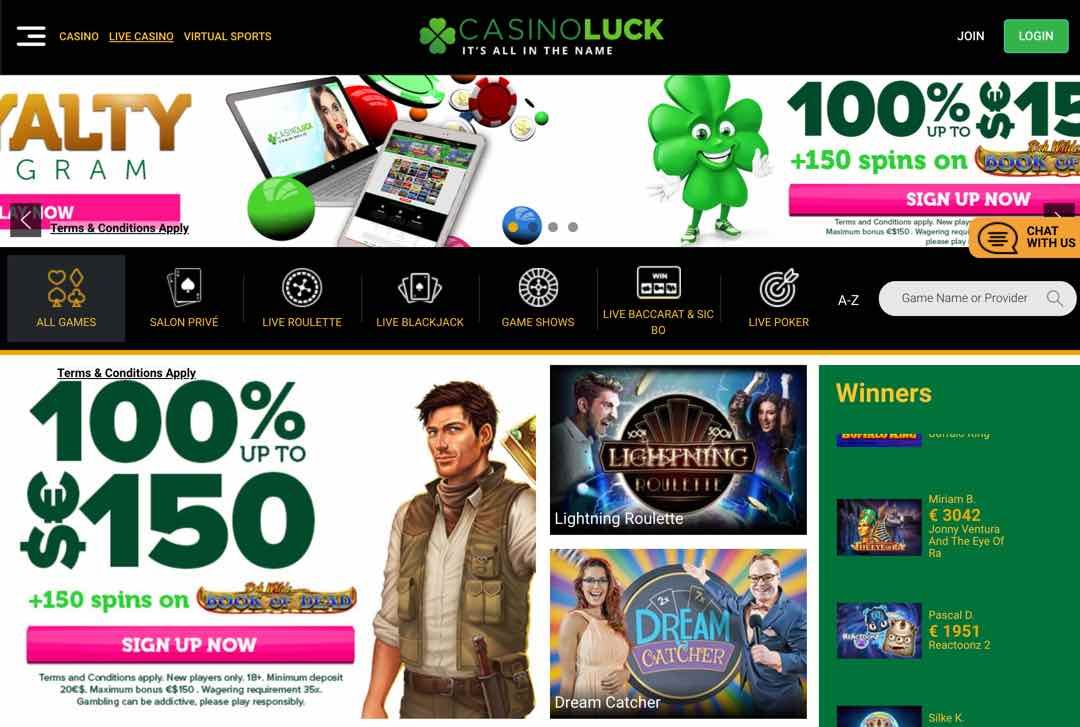This screenshot has height=727, width=1080.
Task: Switch to the Casino menu tab
Action: (79, 37)
